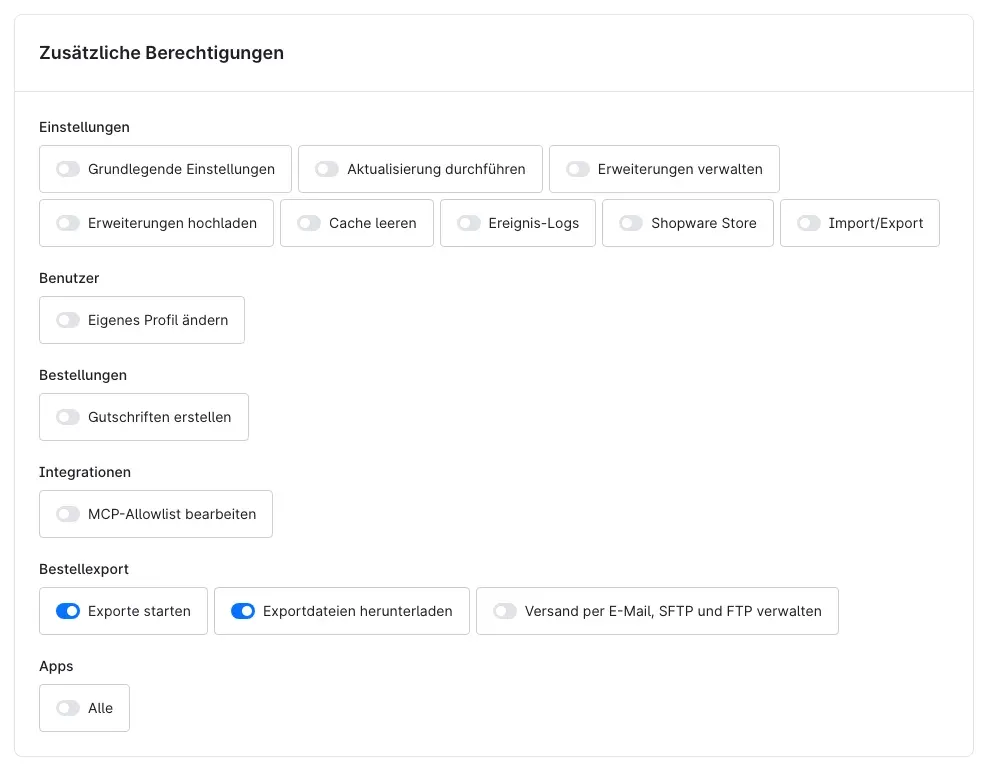Toggle the Cache leeren switch
988x771 pixels.
click(x=309, y=223)
